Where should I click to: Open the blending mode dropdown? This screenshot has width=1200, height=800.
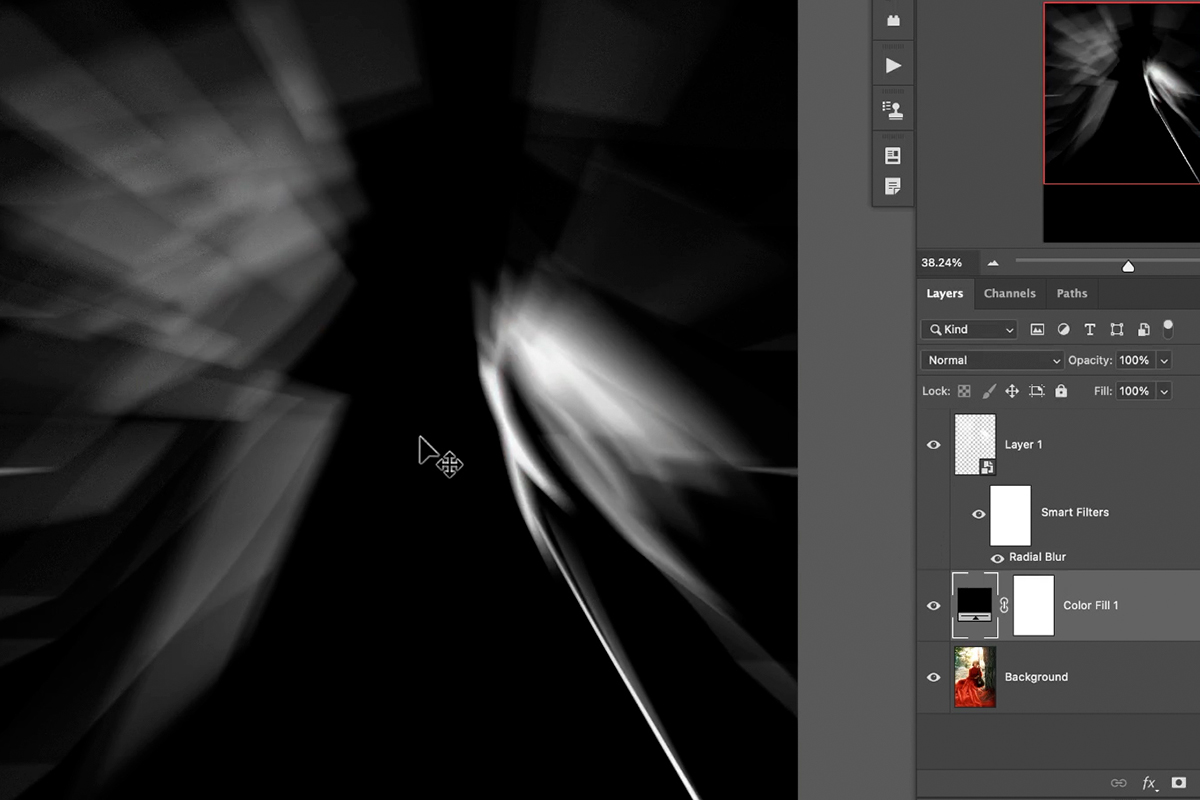coord(990,360)
